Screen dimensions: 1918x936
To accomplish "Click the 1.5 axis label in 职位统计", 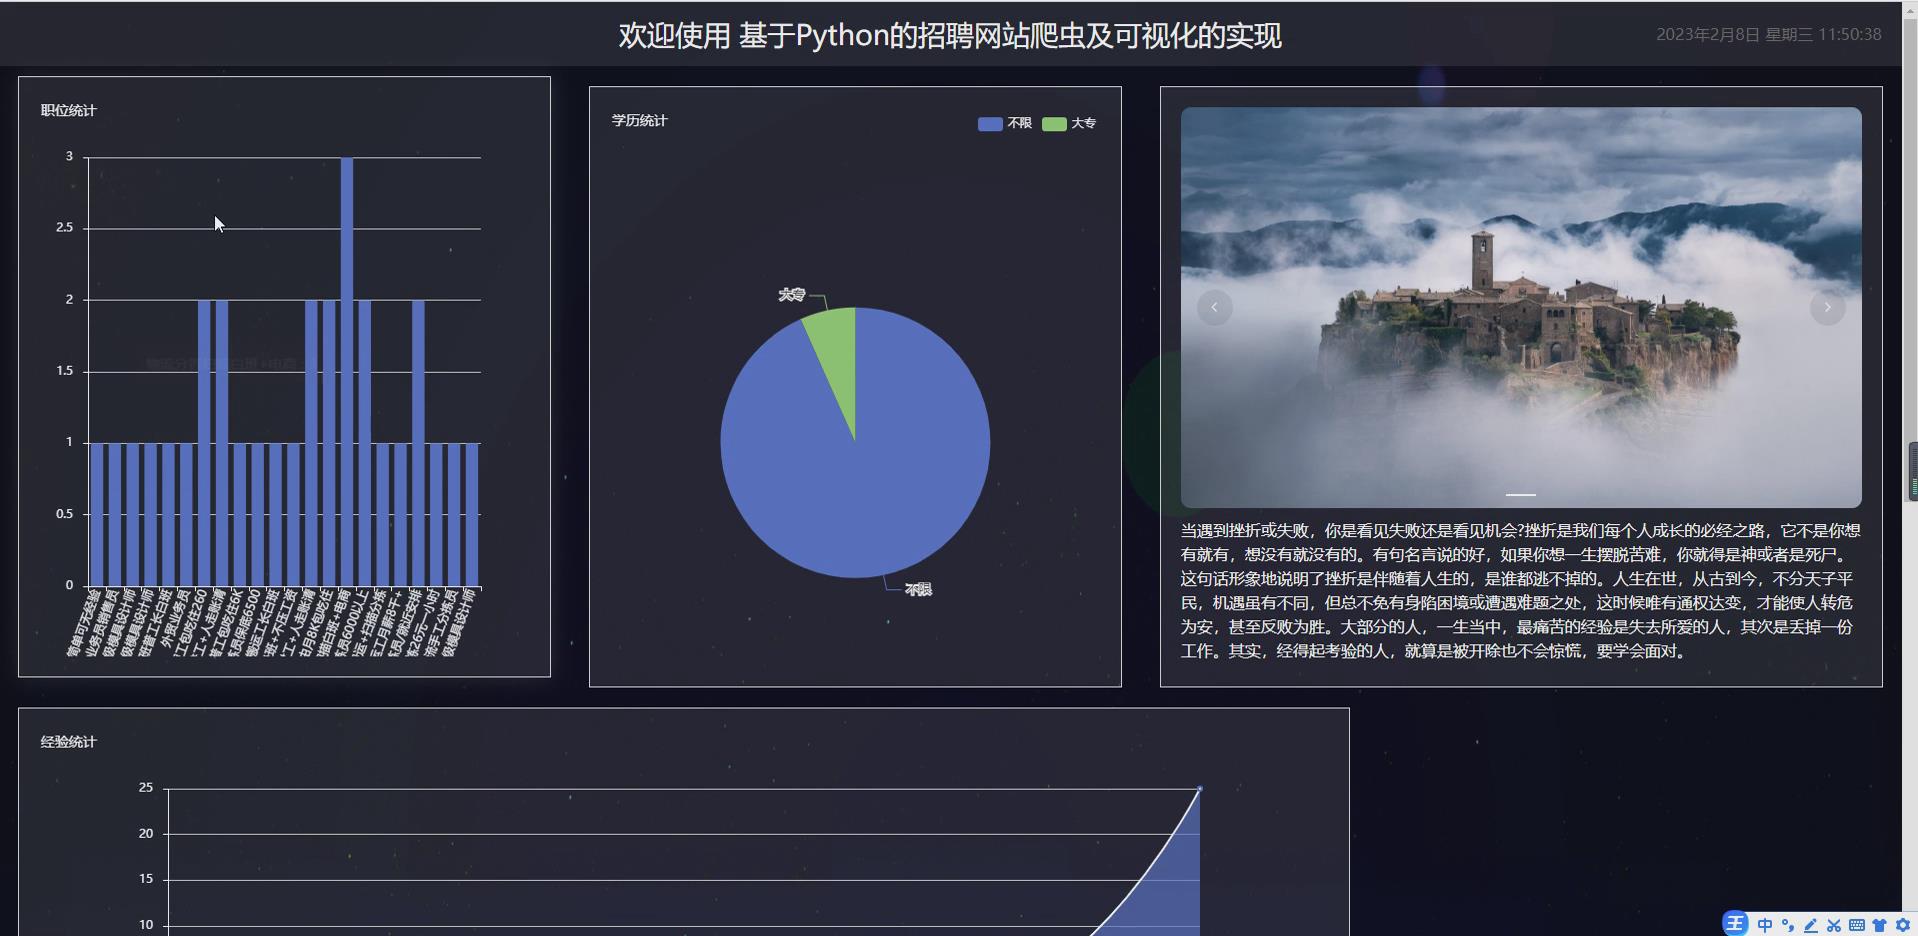I will coord(64,370).
